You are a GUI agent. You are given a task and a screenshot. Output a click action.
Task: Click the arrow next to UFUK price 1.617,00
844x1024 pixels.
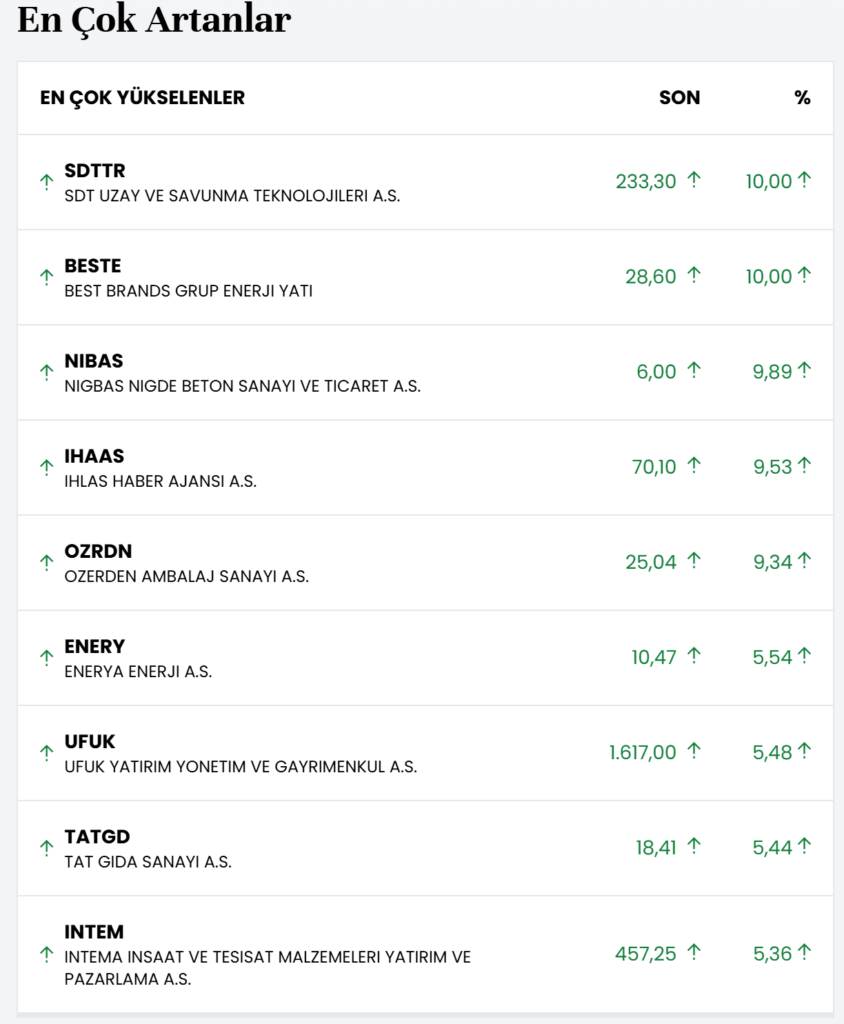694,751
